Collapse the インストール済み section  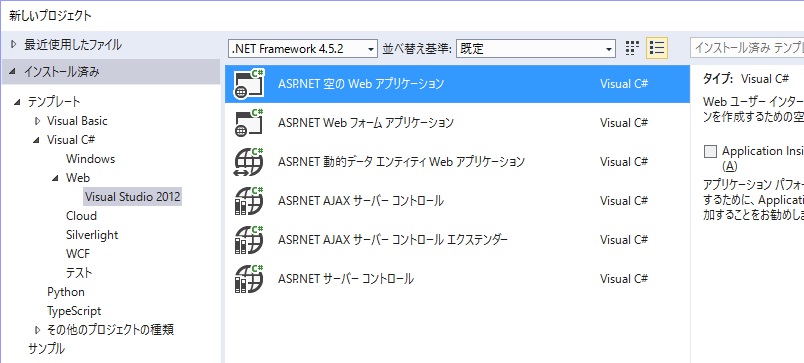coord(14,72)
